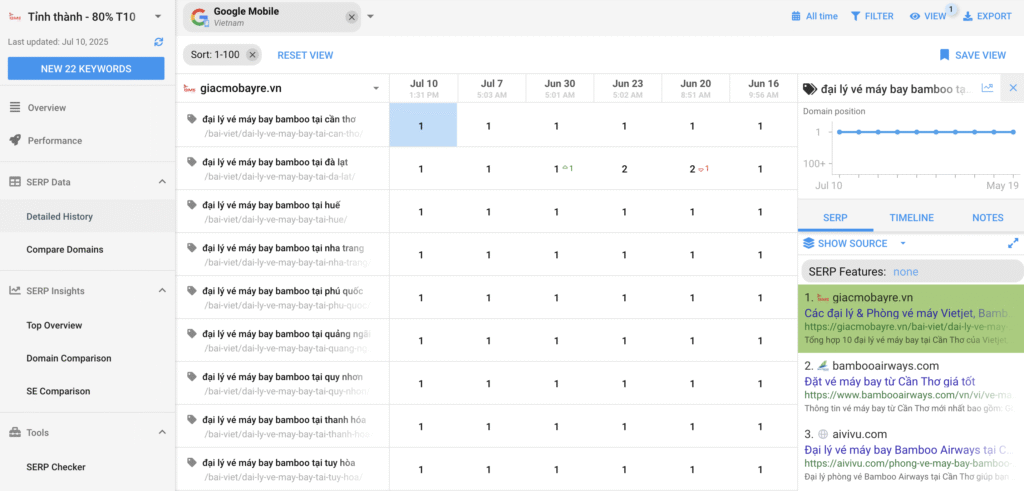The width and height of the screenshot is (1024, 491).
Task: Click the Jun 16 column header
Action: (763, 88)
